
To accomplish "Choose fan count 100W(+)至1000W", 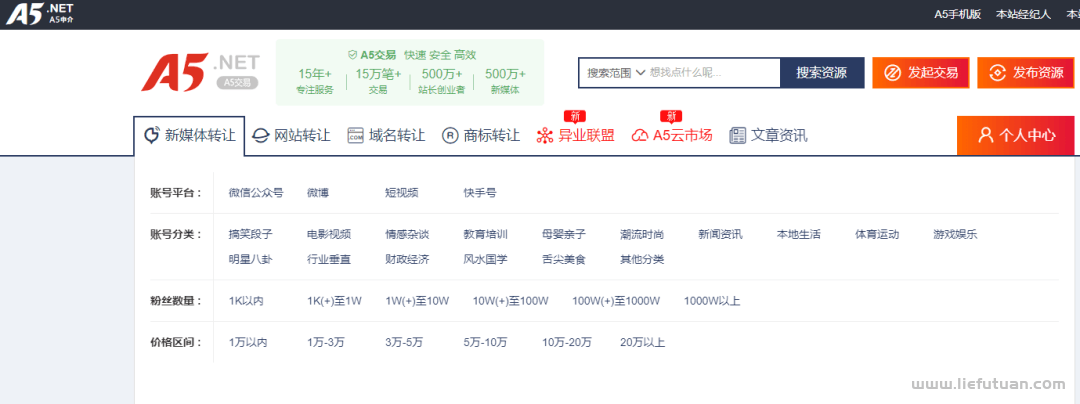I will [x=616, y=301].
